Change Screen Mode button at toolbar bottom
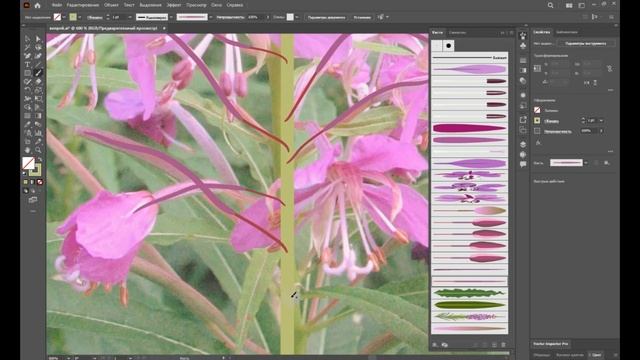Viewport: 640px width, 360px height. click(x=33, y=200)
